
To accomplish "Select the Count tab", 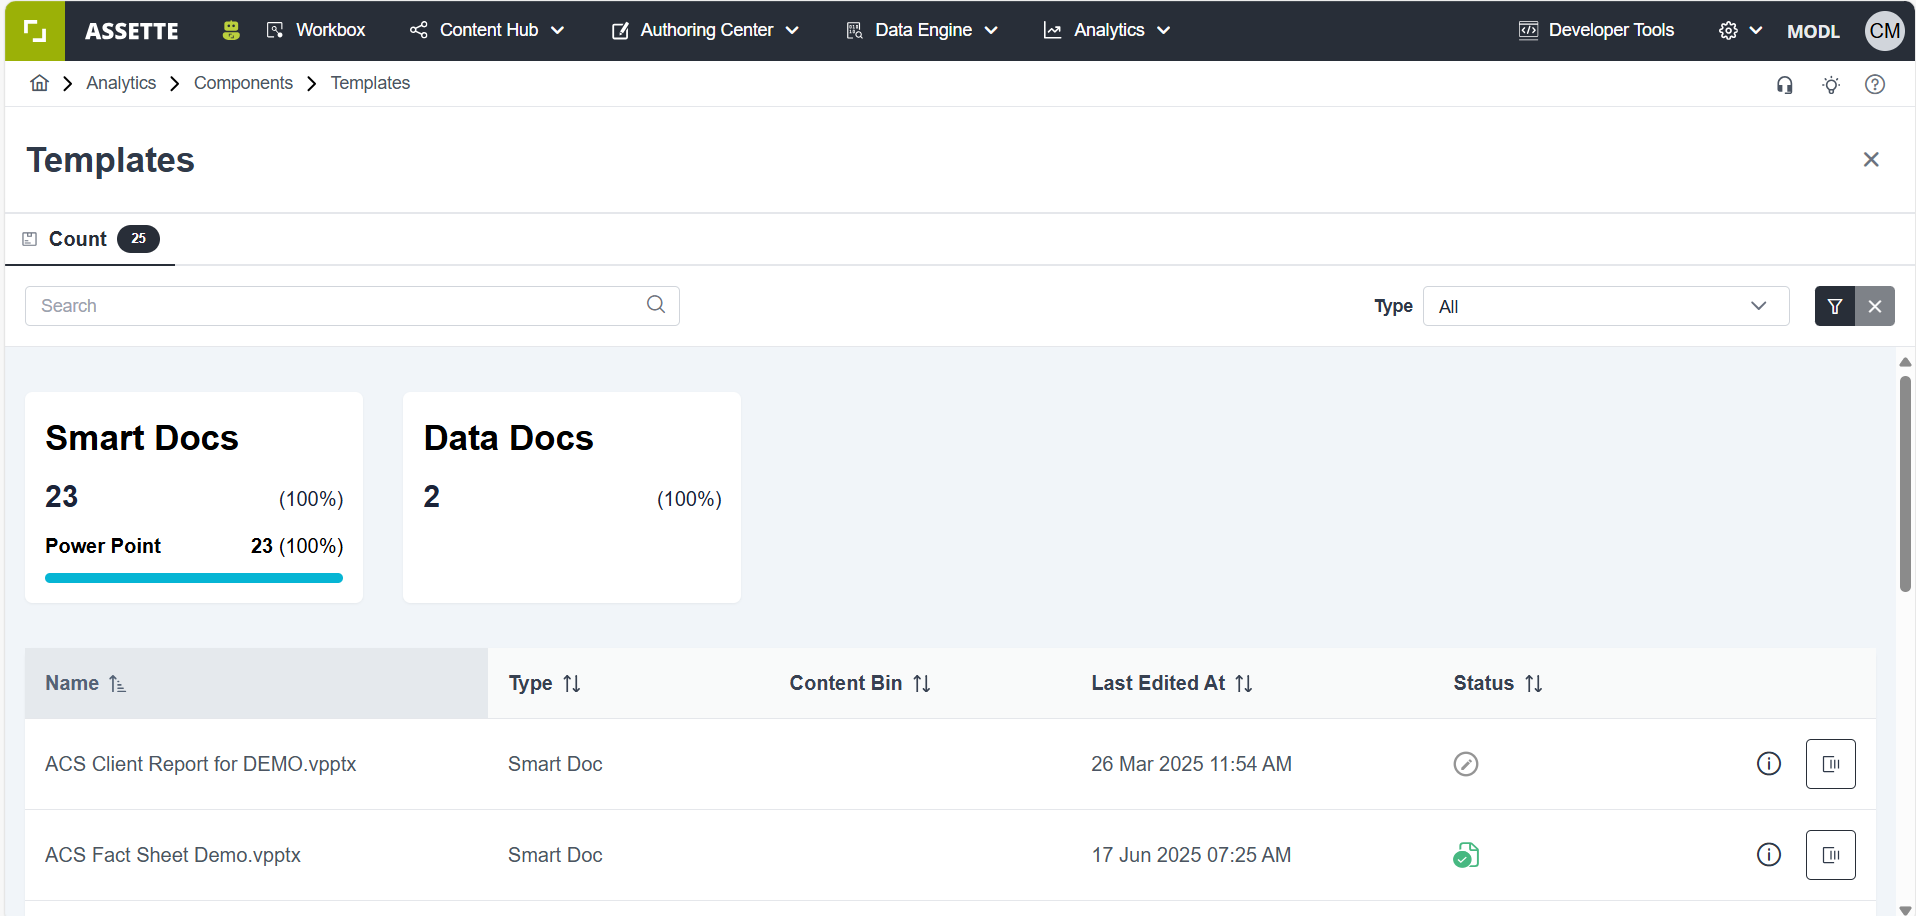I will [90, 239].
